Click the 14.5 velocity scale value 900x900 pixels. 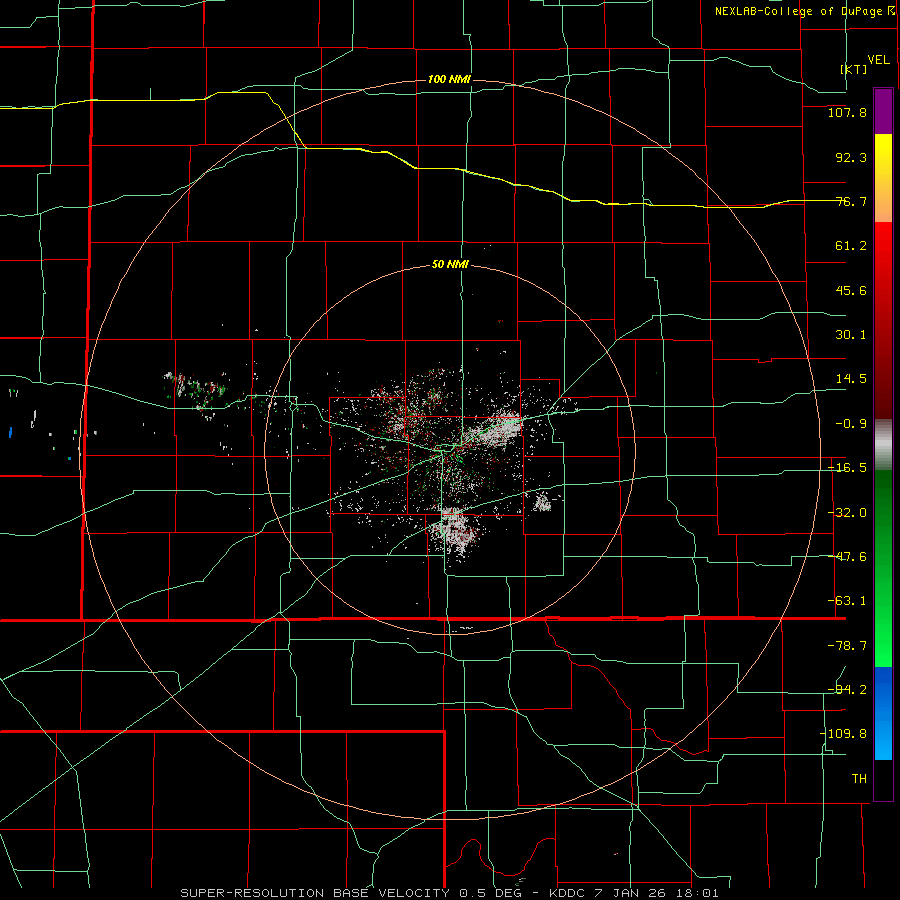(851, 379)
